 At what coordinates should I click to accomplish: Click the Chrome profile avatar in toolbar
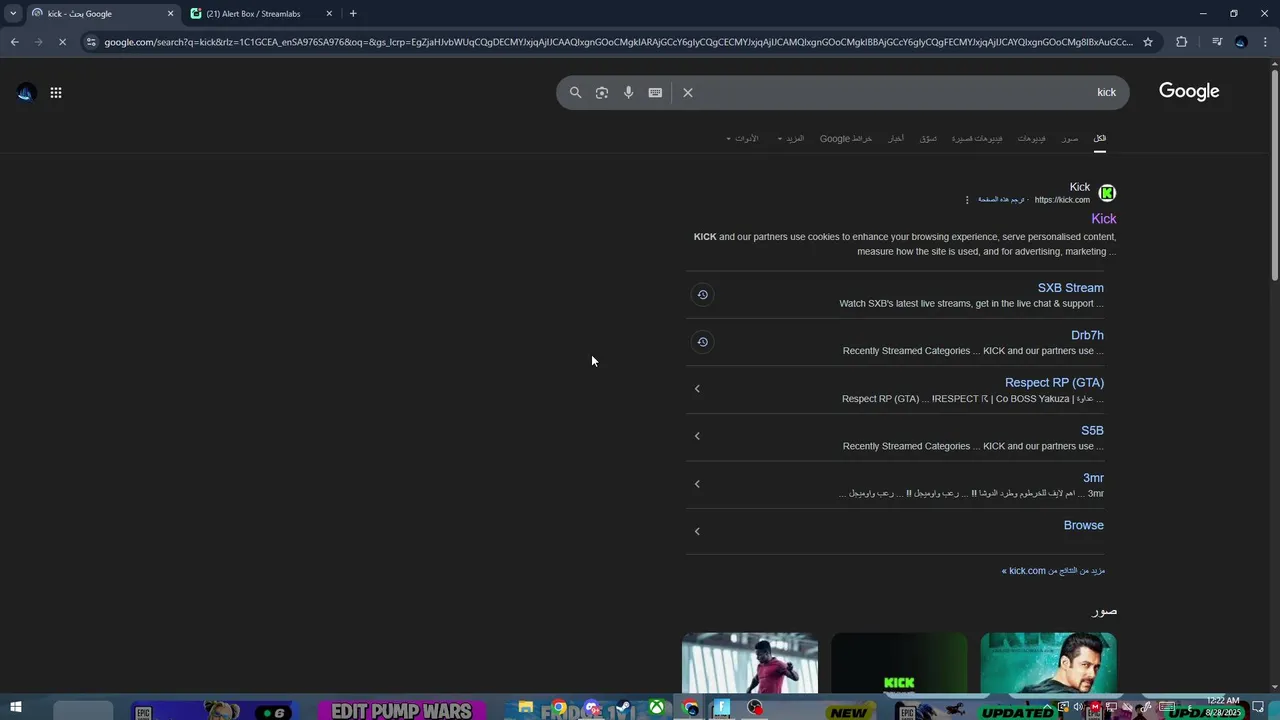(1241, 42)
